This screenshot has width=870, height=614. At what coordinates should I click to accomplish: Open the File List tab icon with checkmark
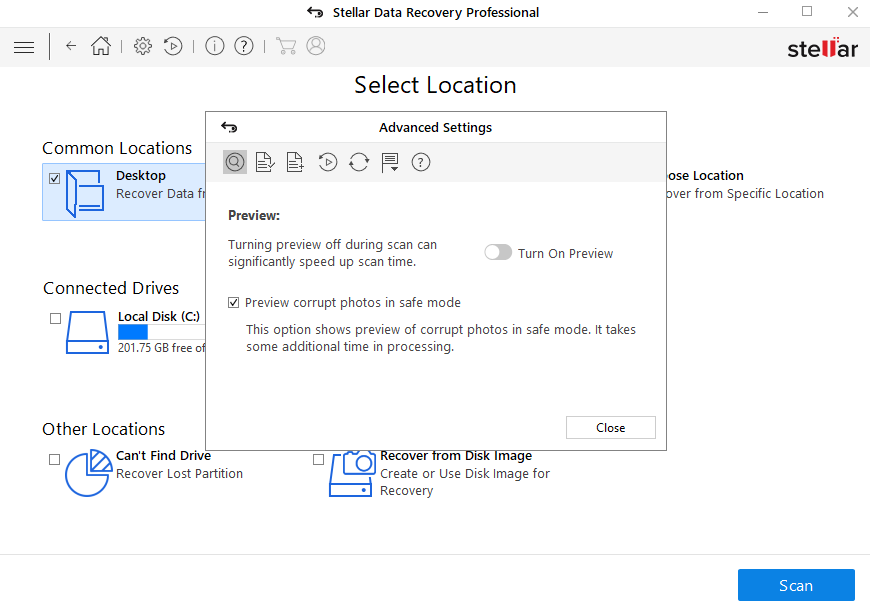tap(265, 162)
